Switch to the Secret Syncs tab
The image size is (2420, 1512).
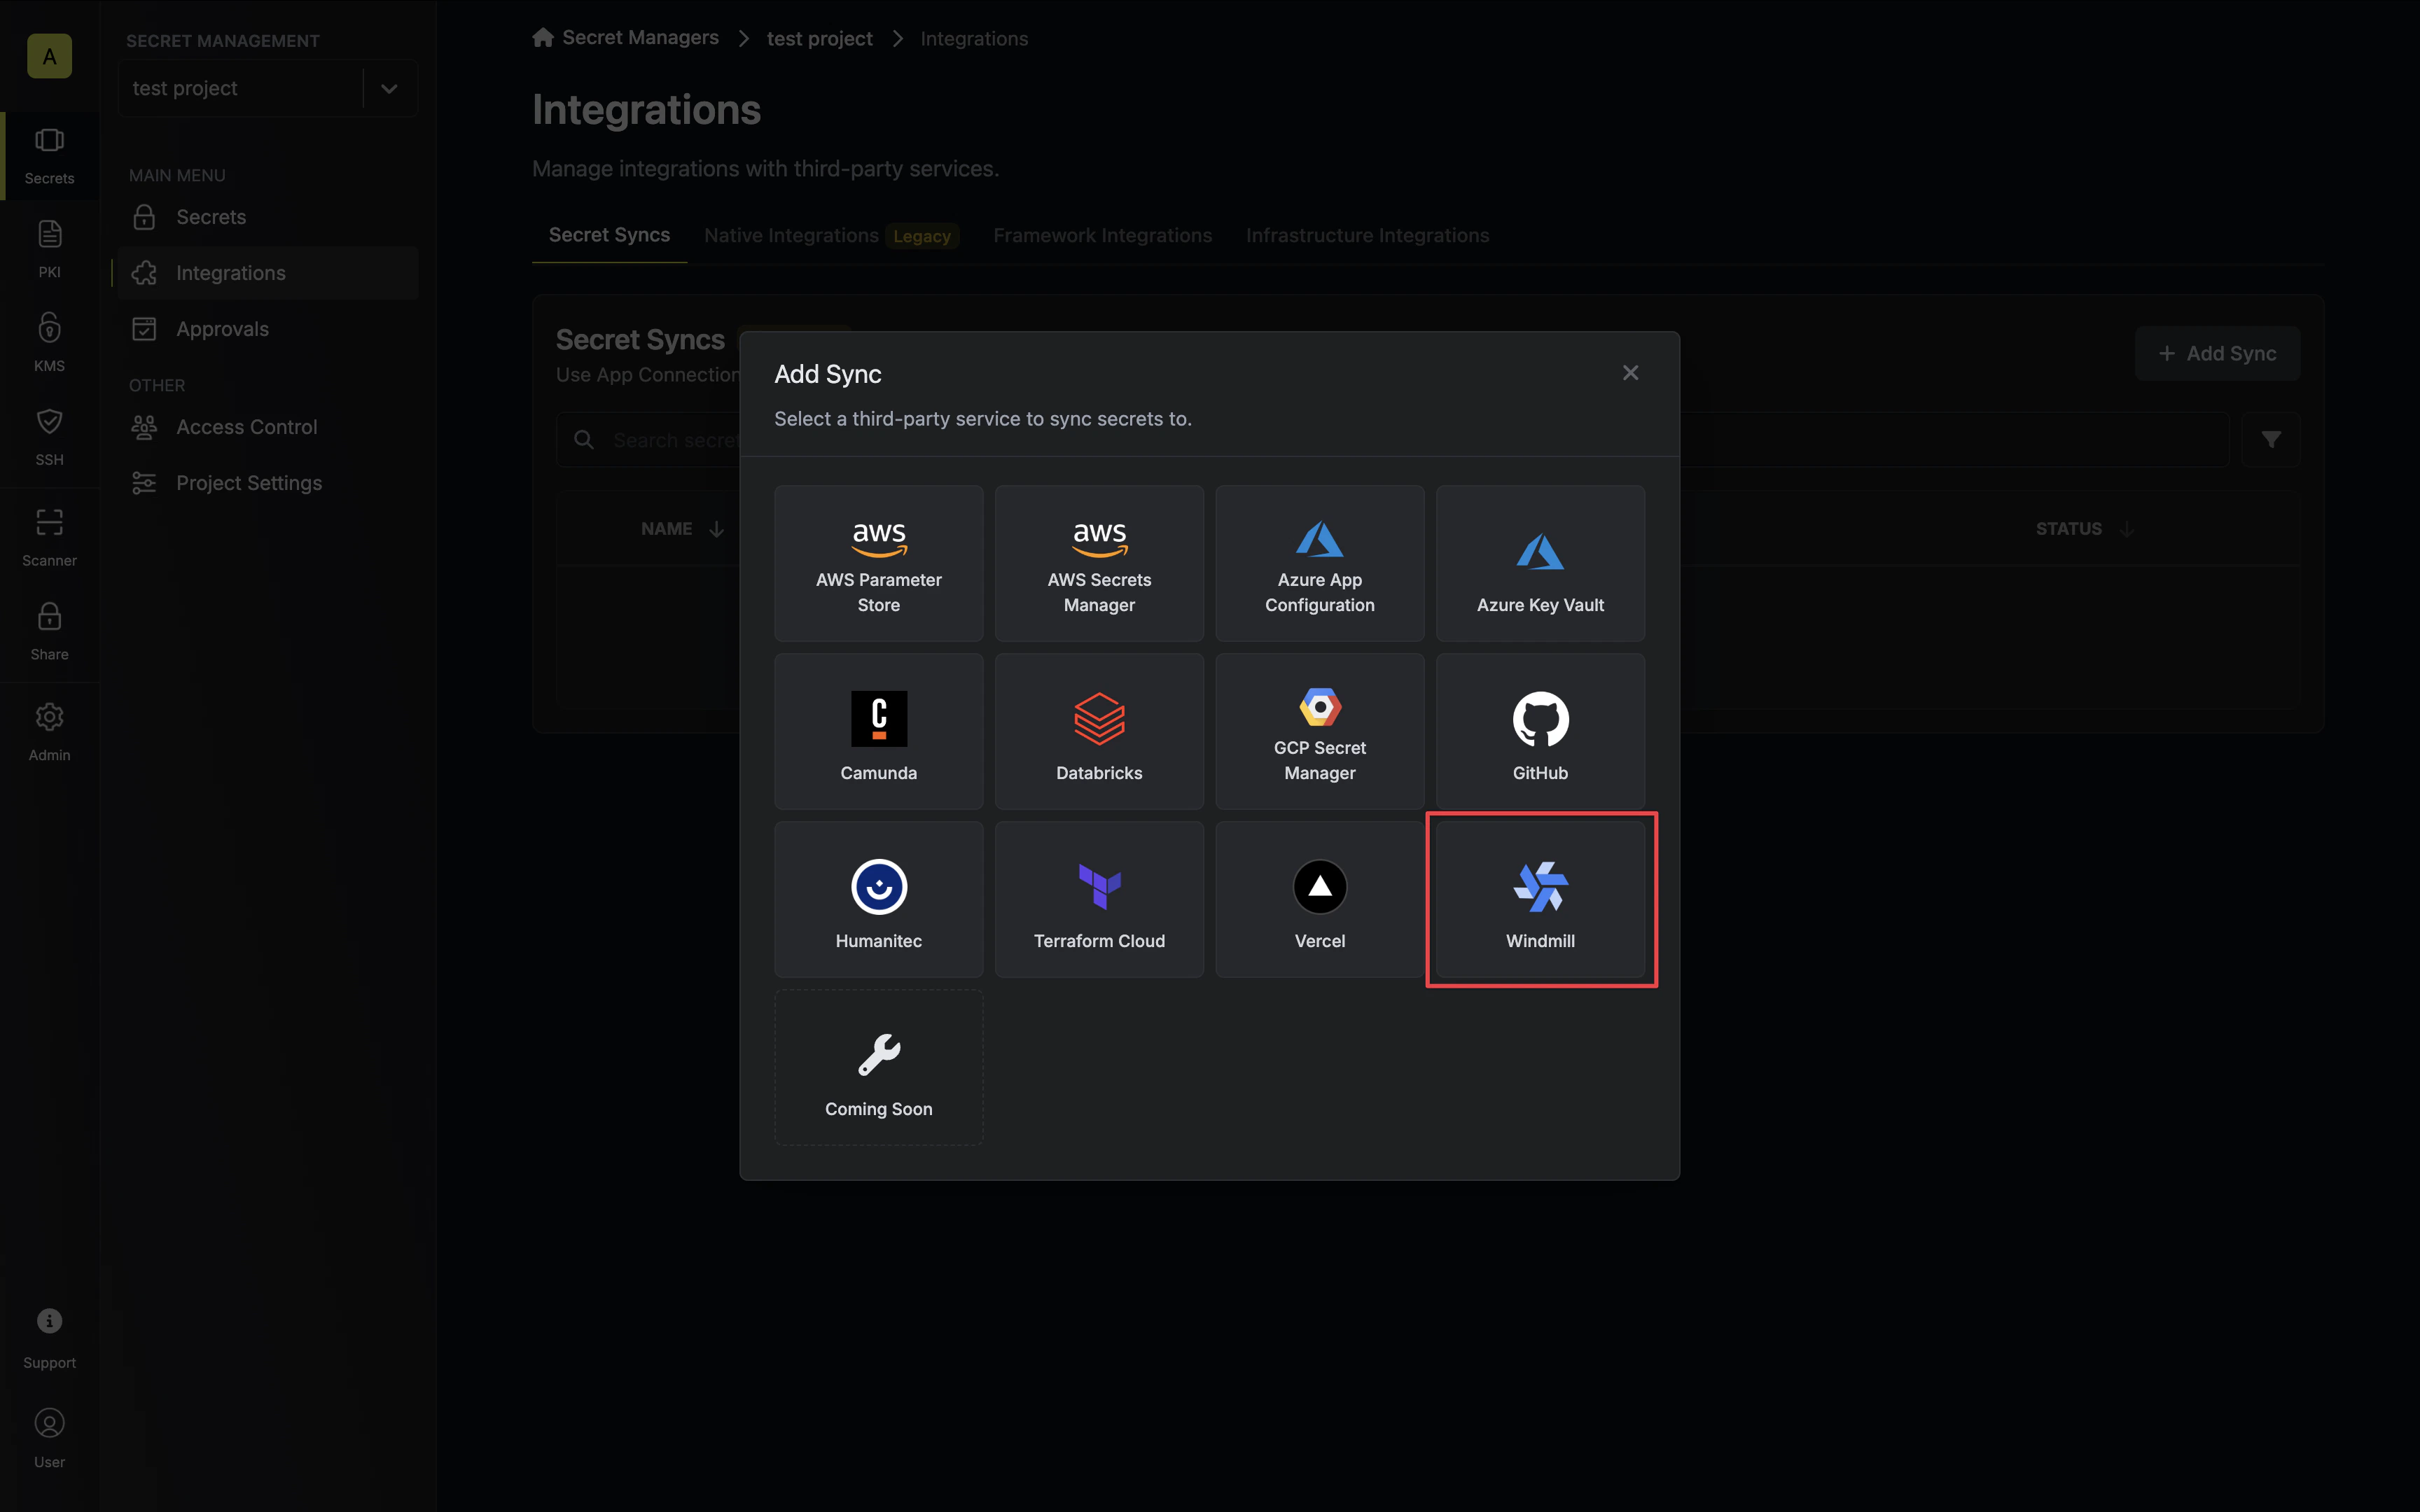(609, 235)
